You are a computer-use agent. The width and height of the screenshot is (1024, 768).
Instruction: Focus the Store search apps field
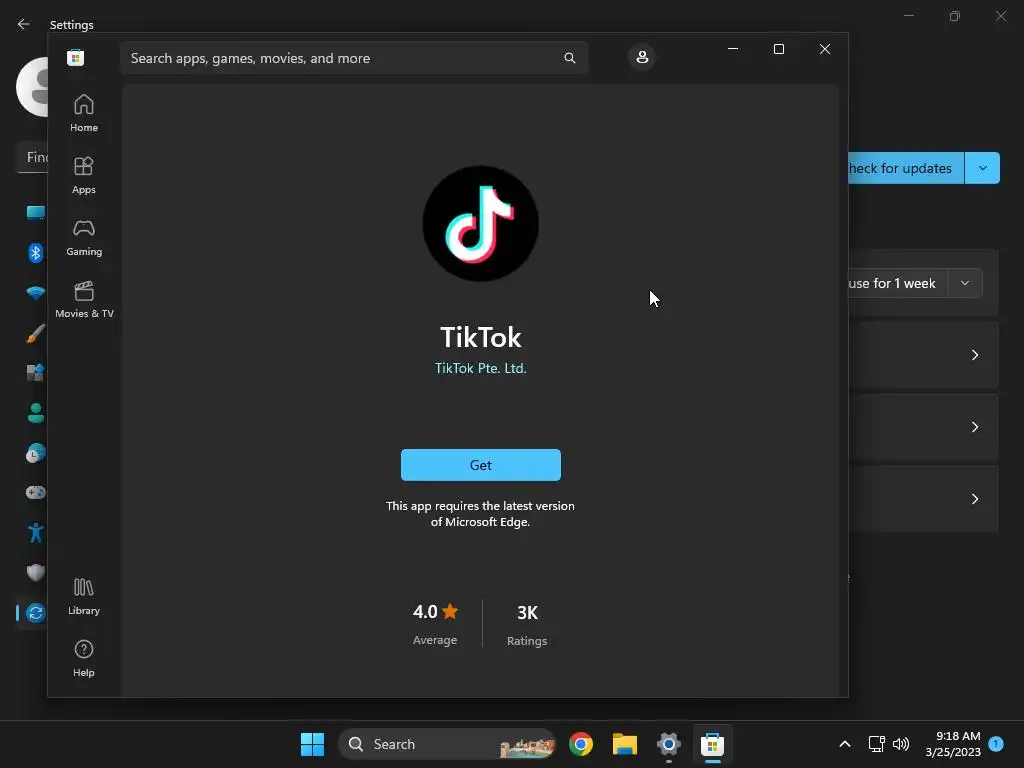(x=354, y=58)
